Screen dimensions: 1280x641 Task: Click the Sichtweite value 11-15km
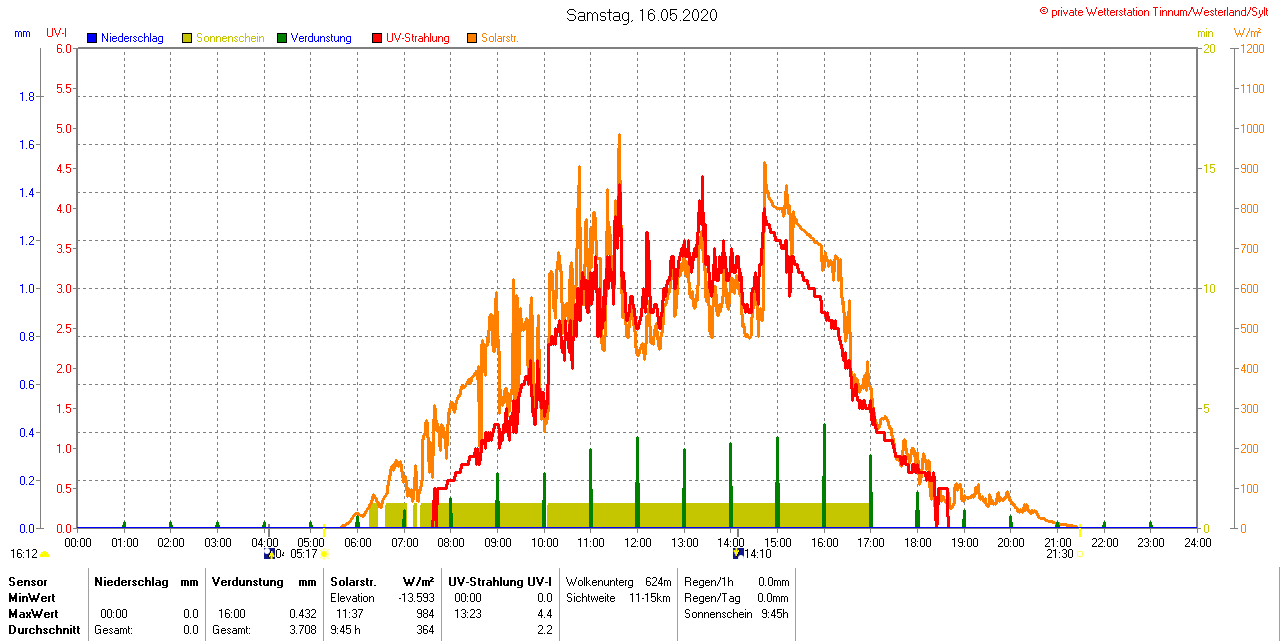pyautogui.click(x=650, y=598)
